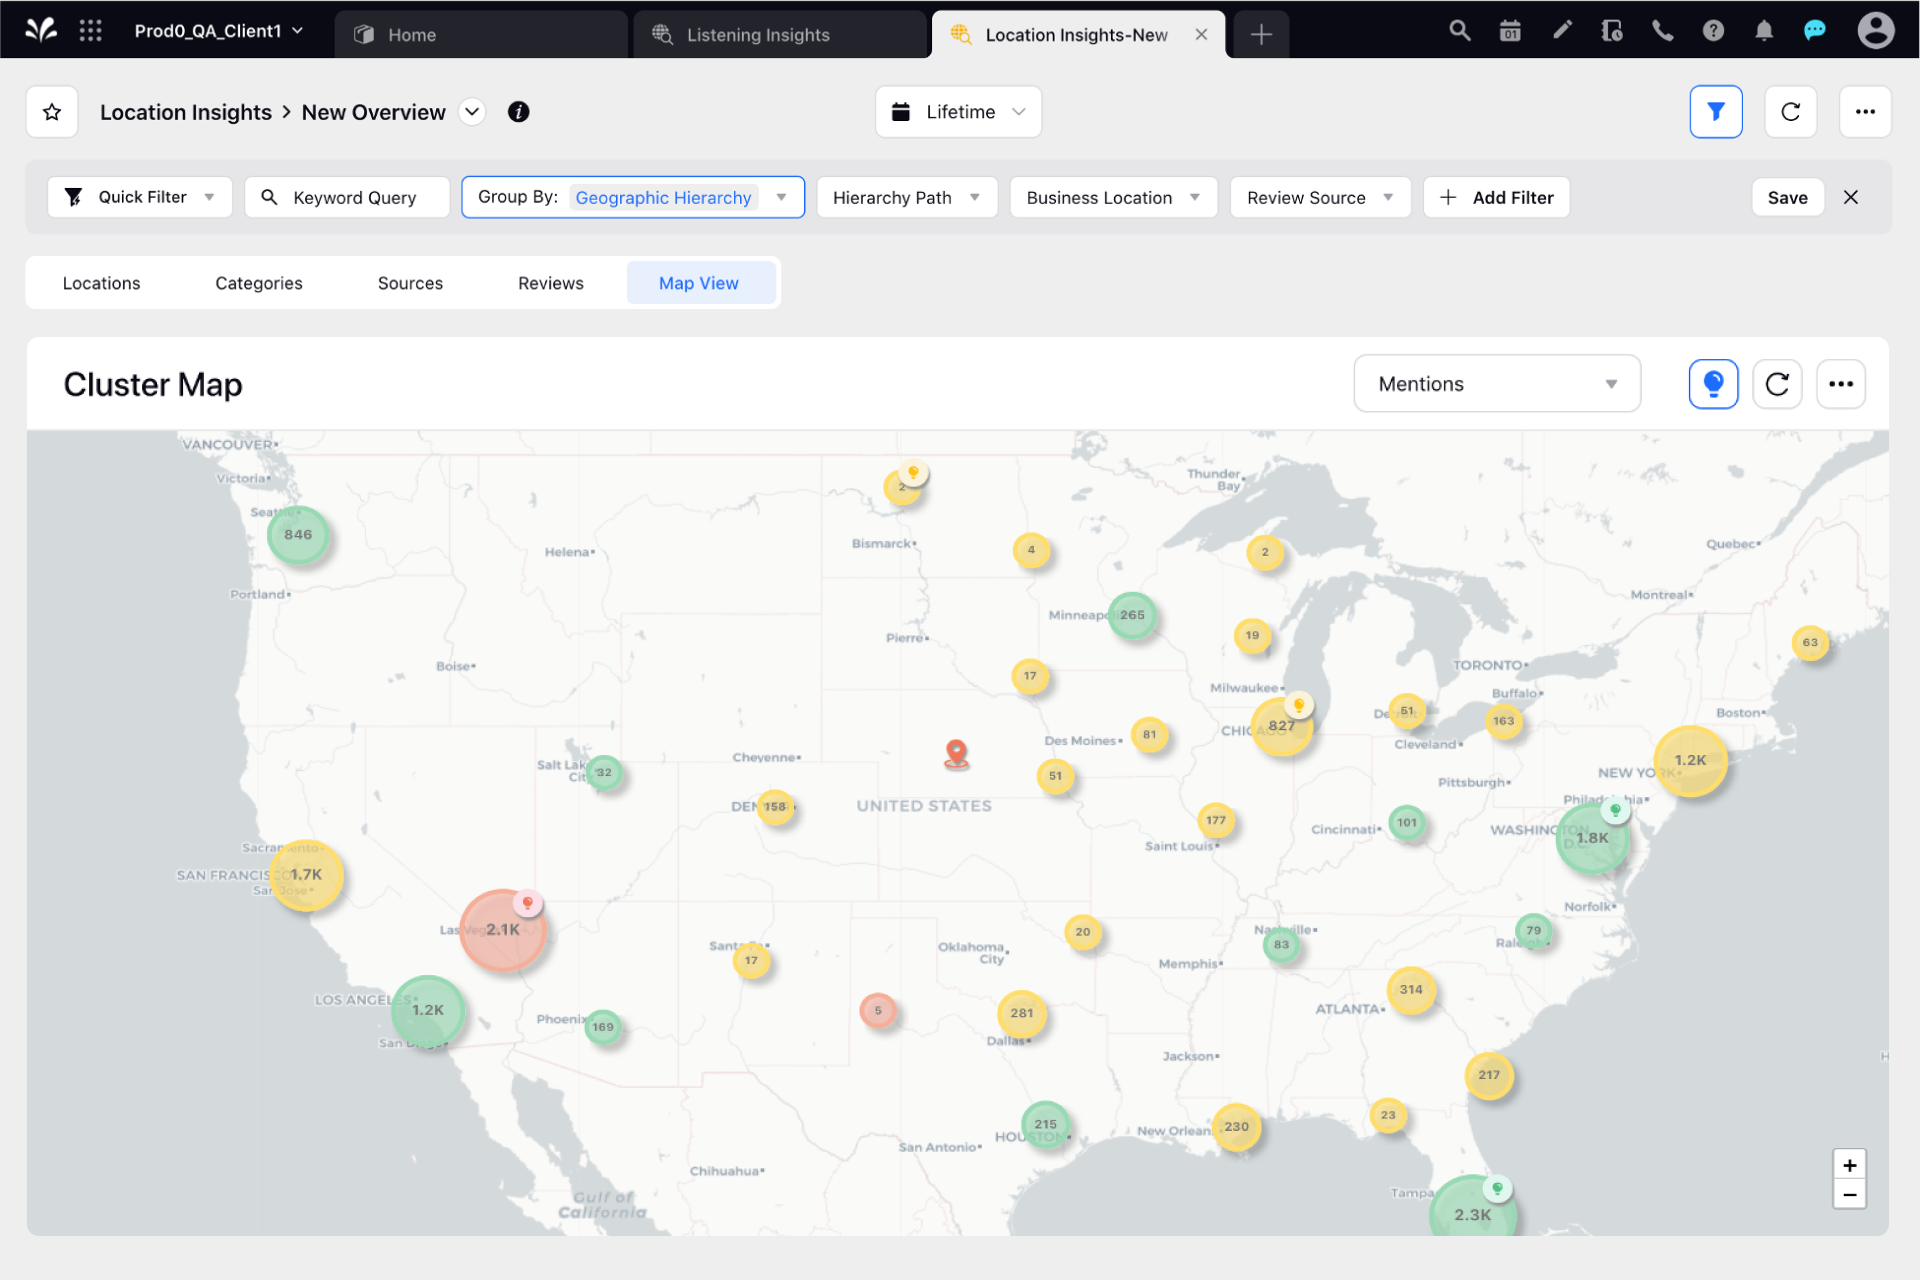Refresh the Cluster Map widget

(1777, 384)
